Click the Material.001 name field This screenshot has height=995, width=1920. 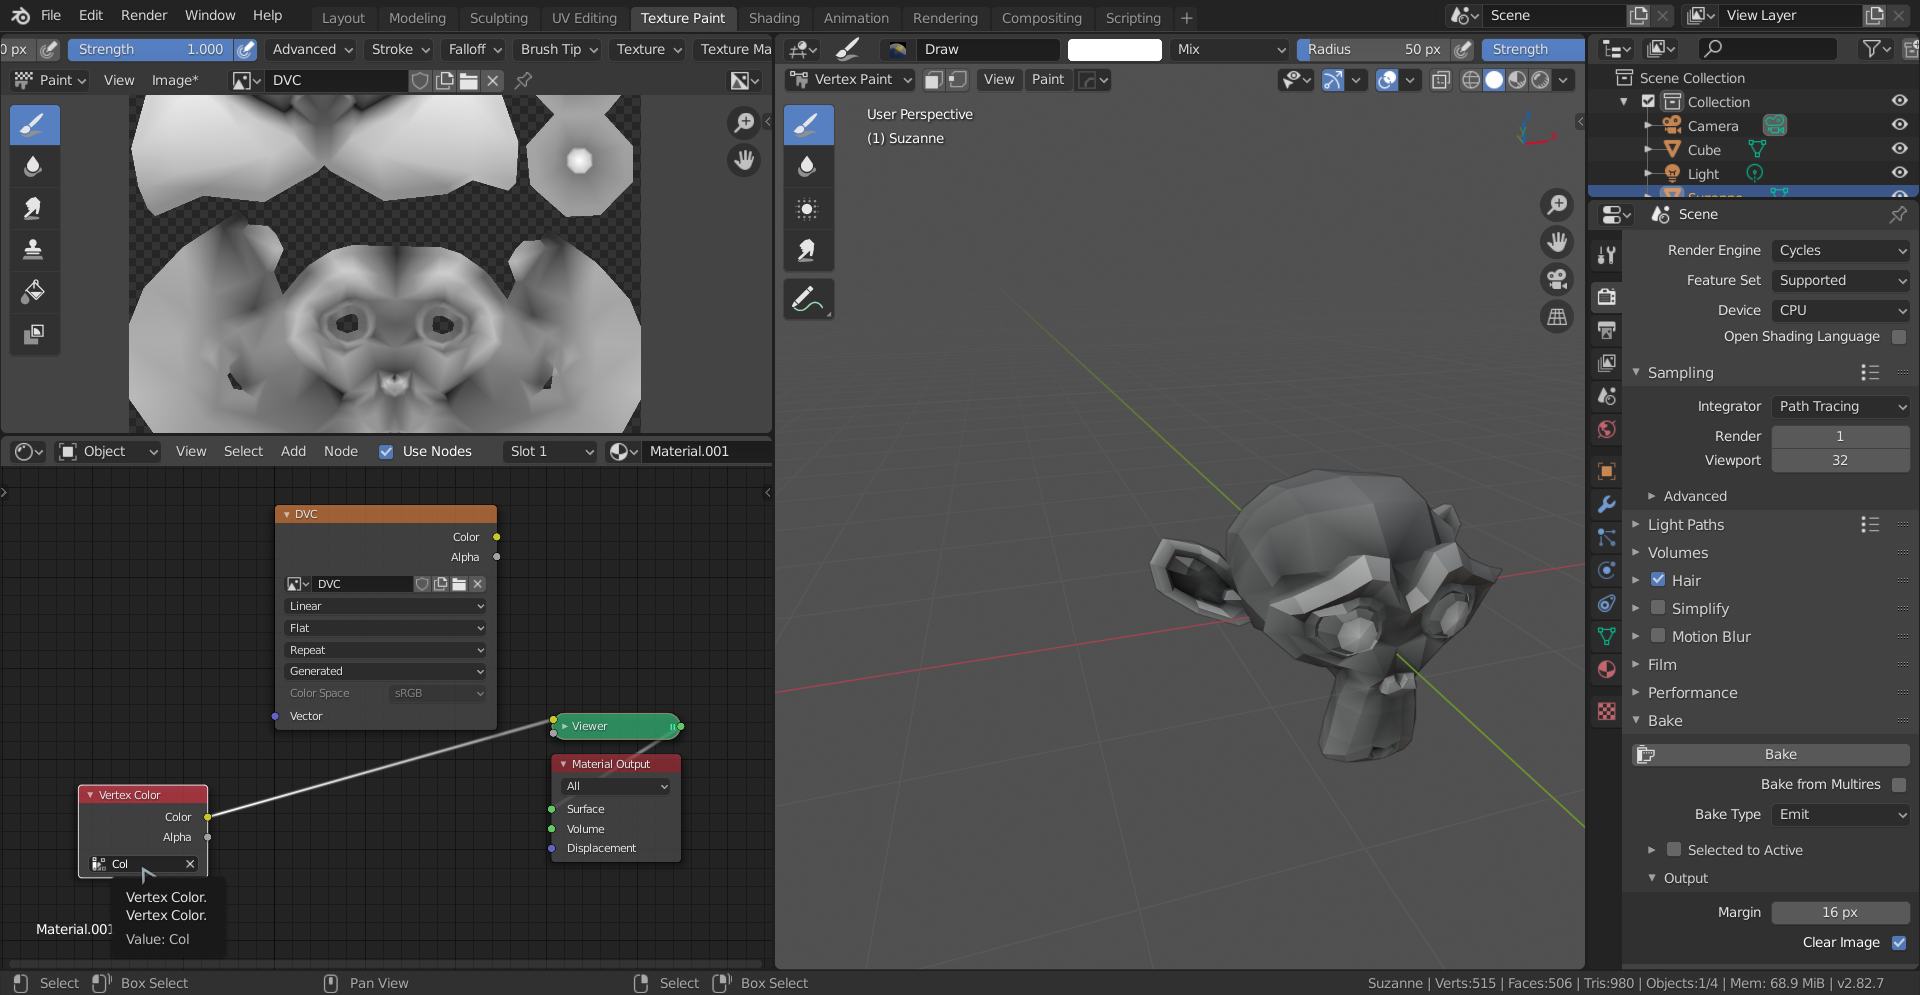(x=706, y=452)
